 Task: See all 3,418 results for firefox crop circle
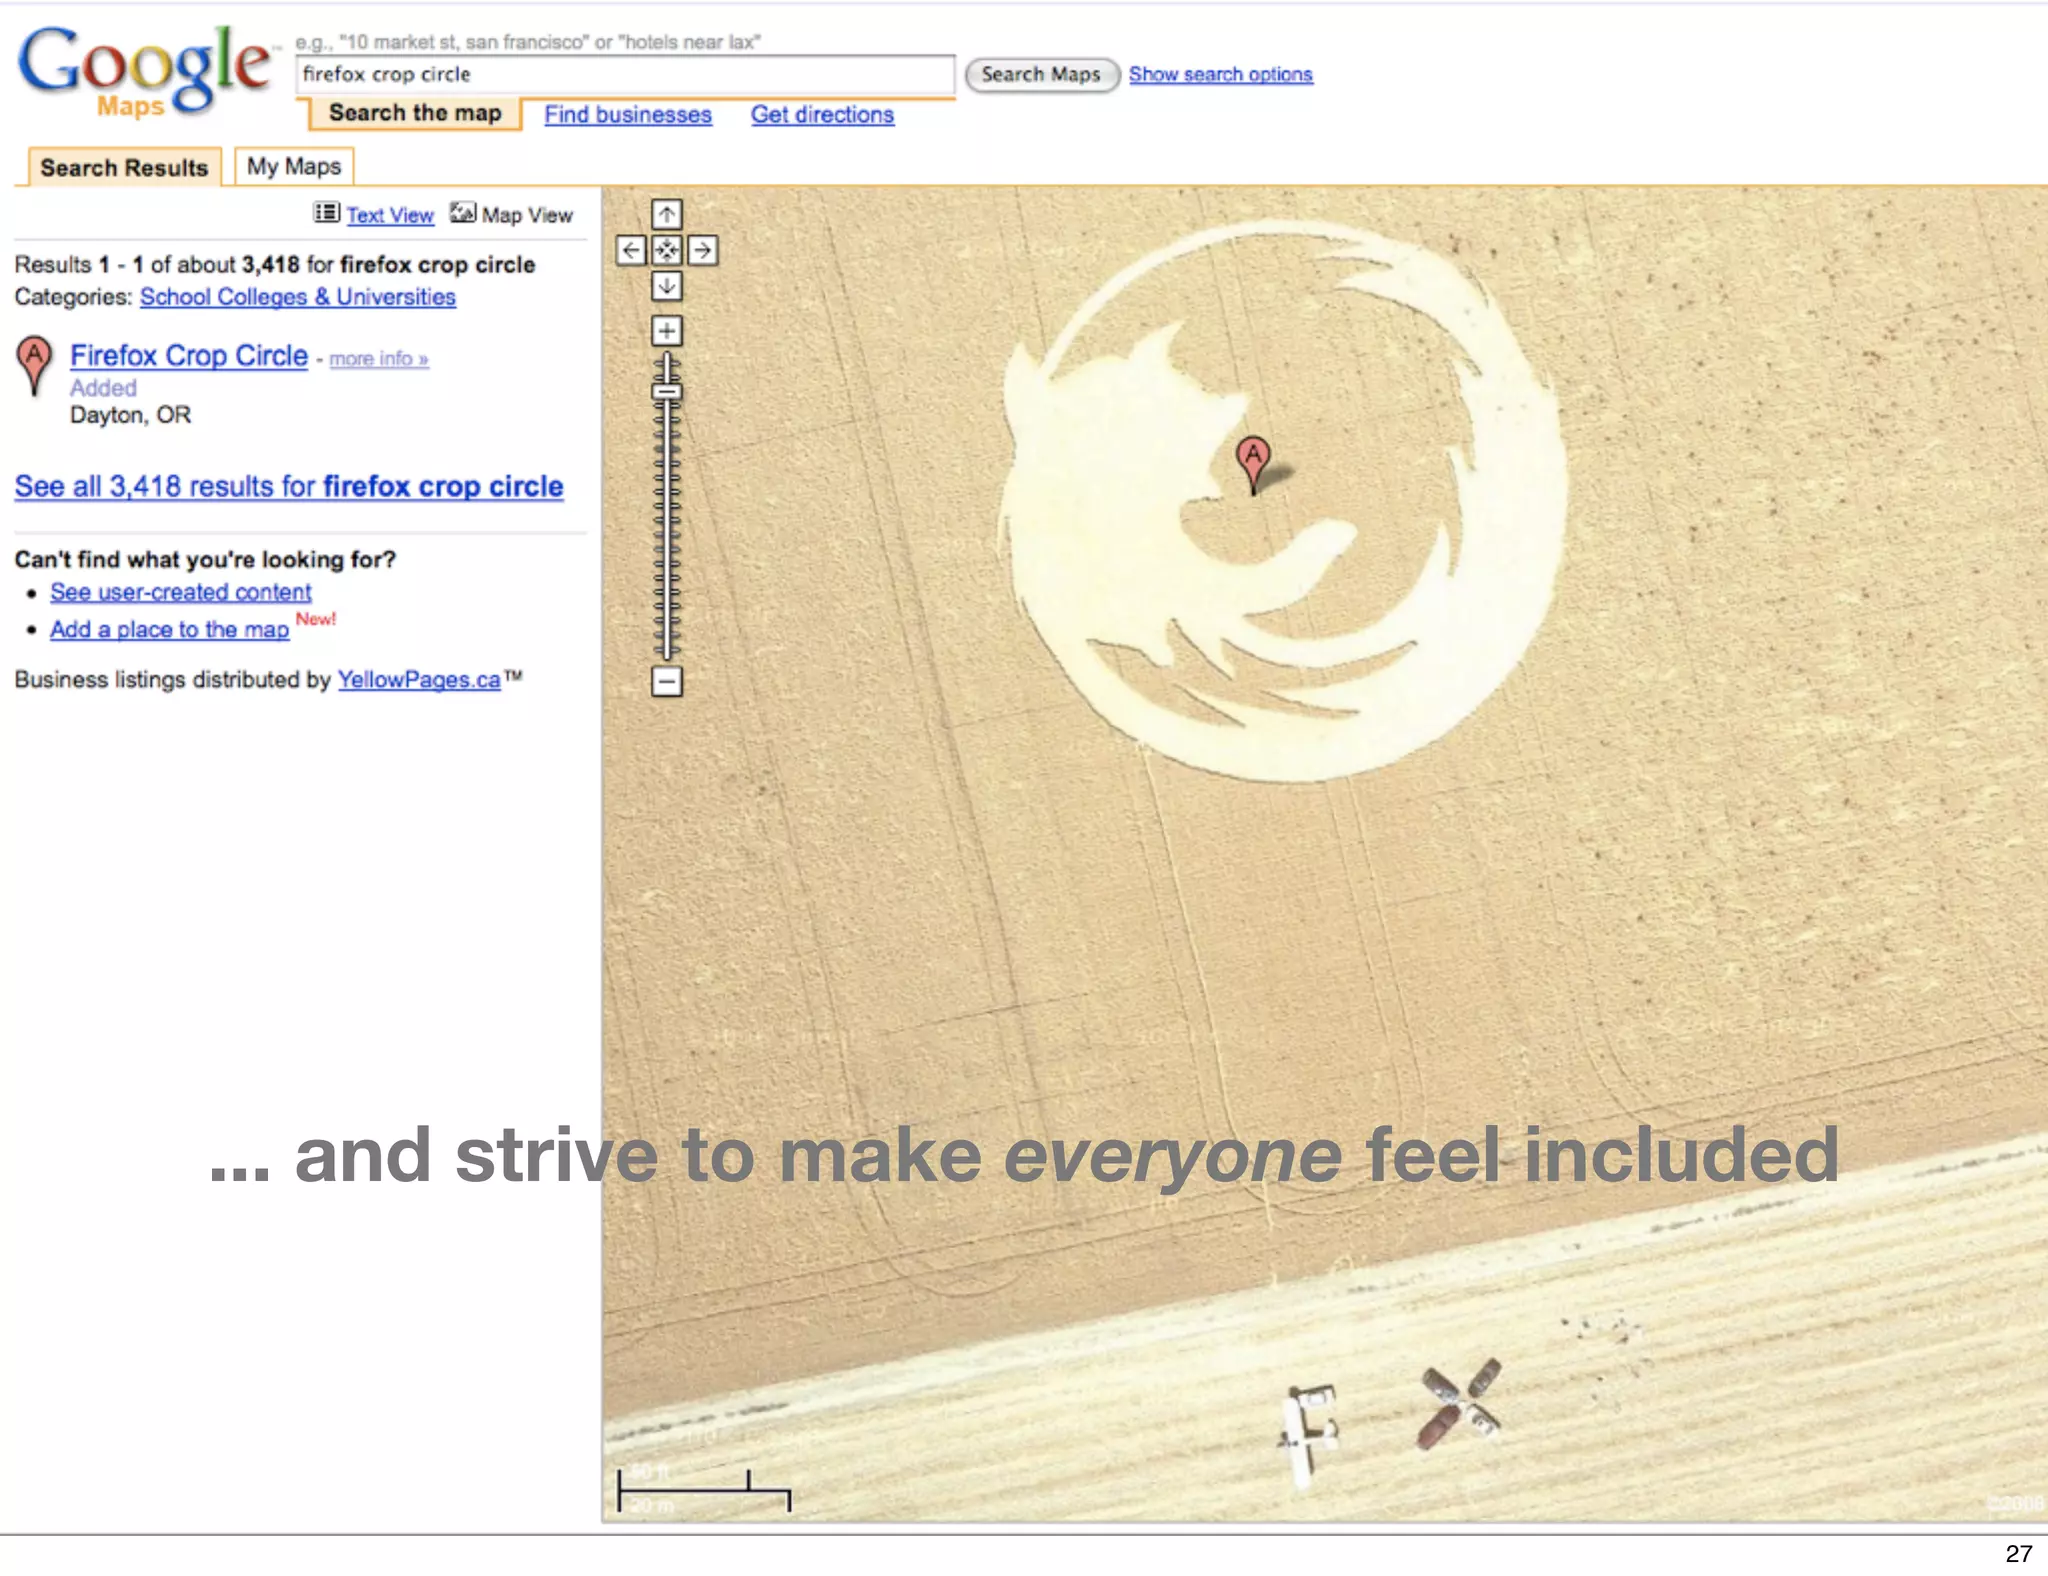(289, 487)
